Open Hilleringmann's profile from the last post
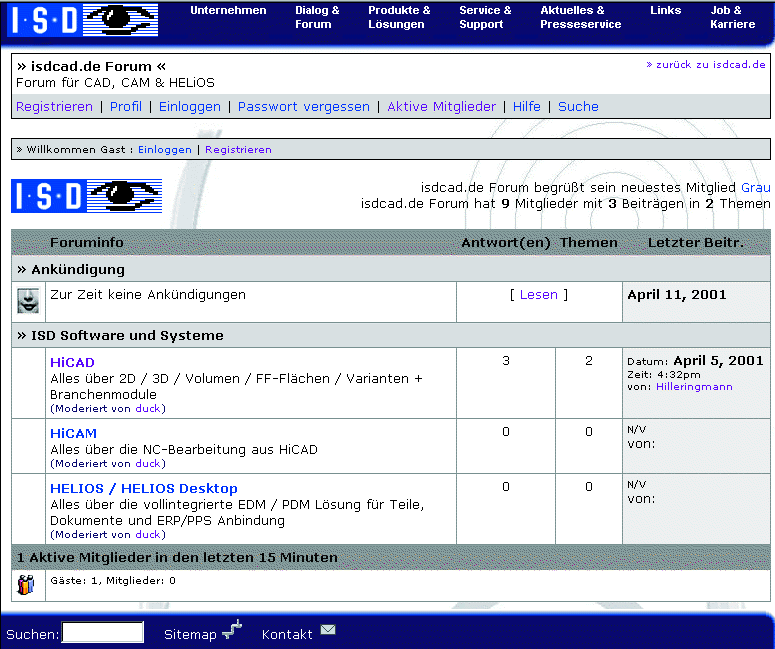 click(x=694, y=387)
